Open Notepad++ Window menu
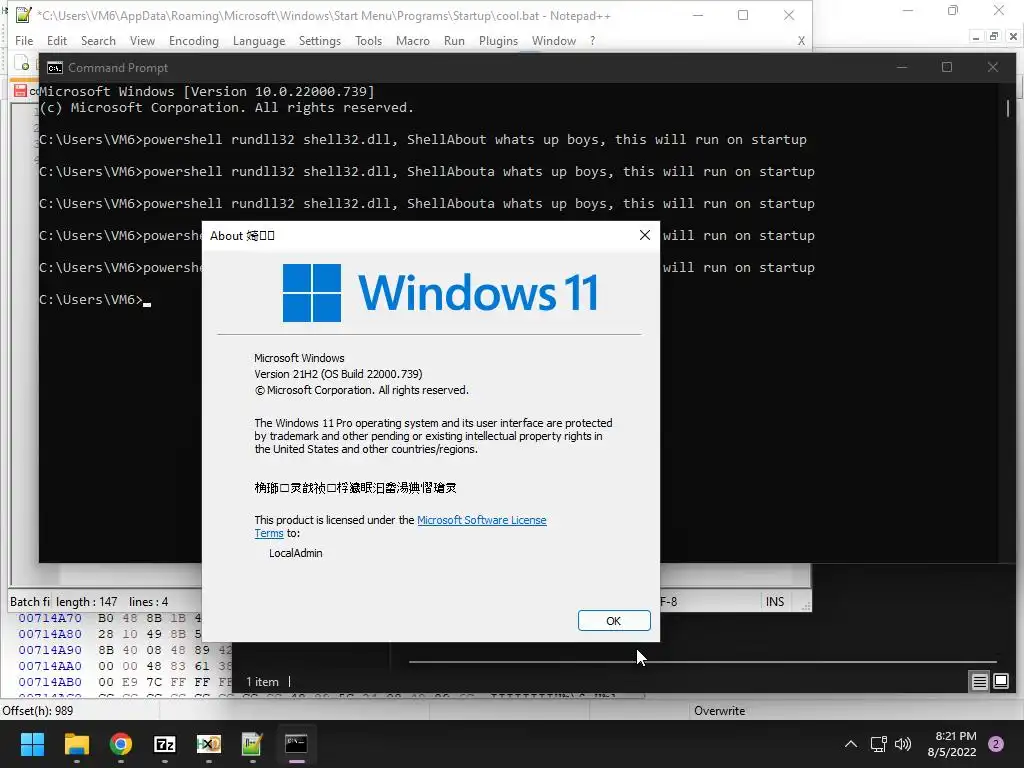Screen dimensions: 1024x768 pyautogui.click(x=554, y=40)
